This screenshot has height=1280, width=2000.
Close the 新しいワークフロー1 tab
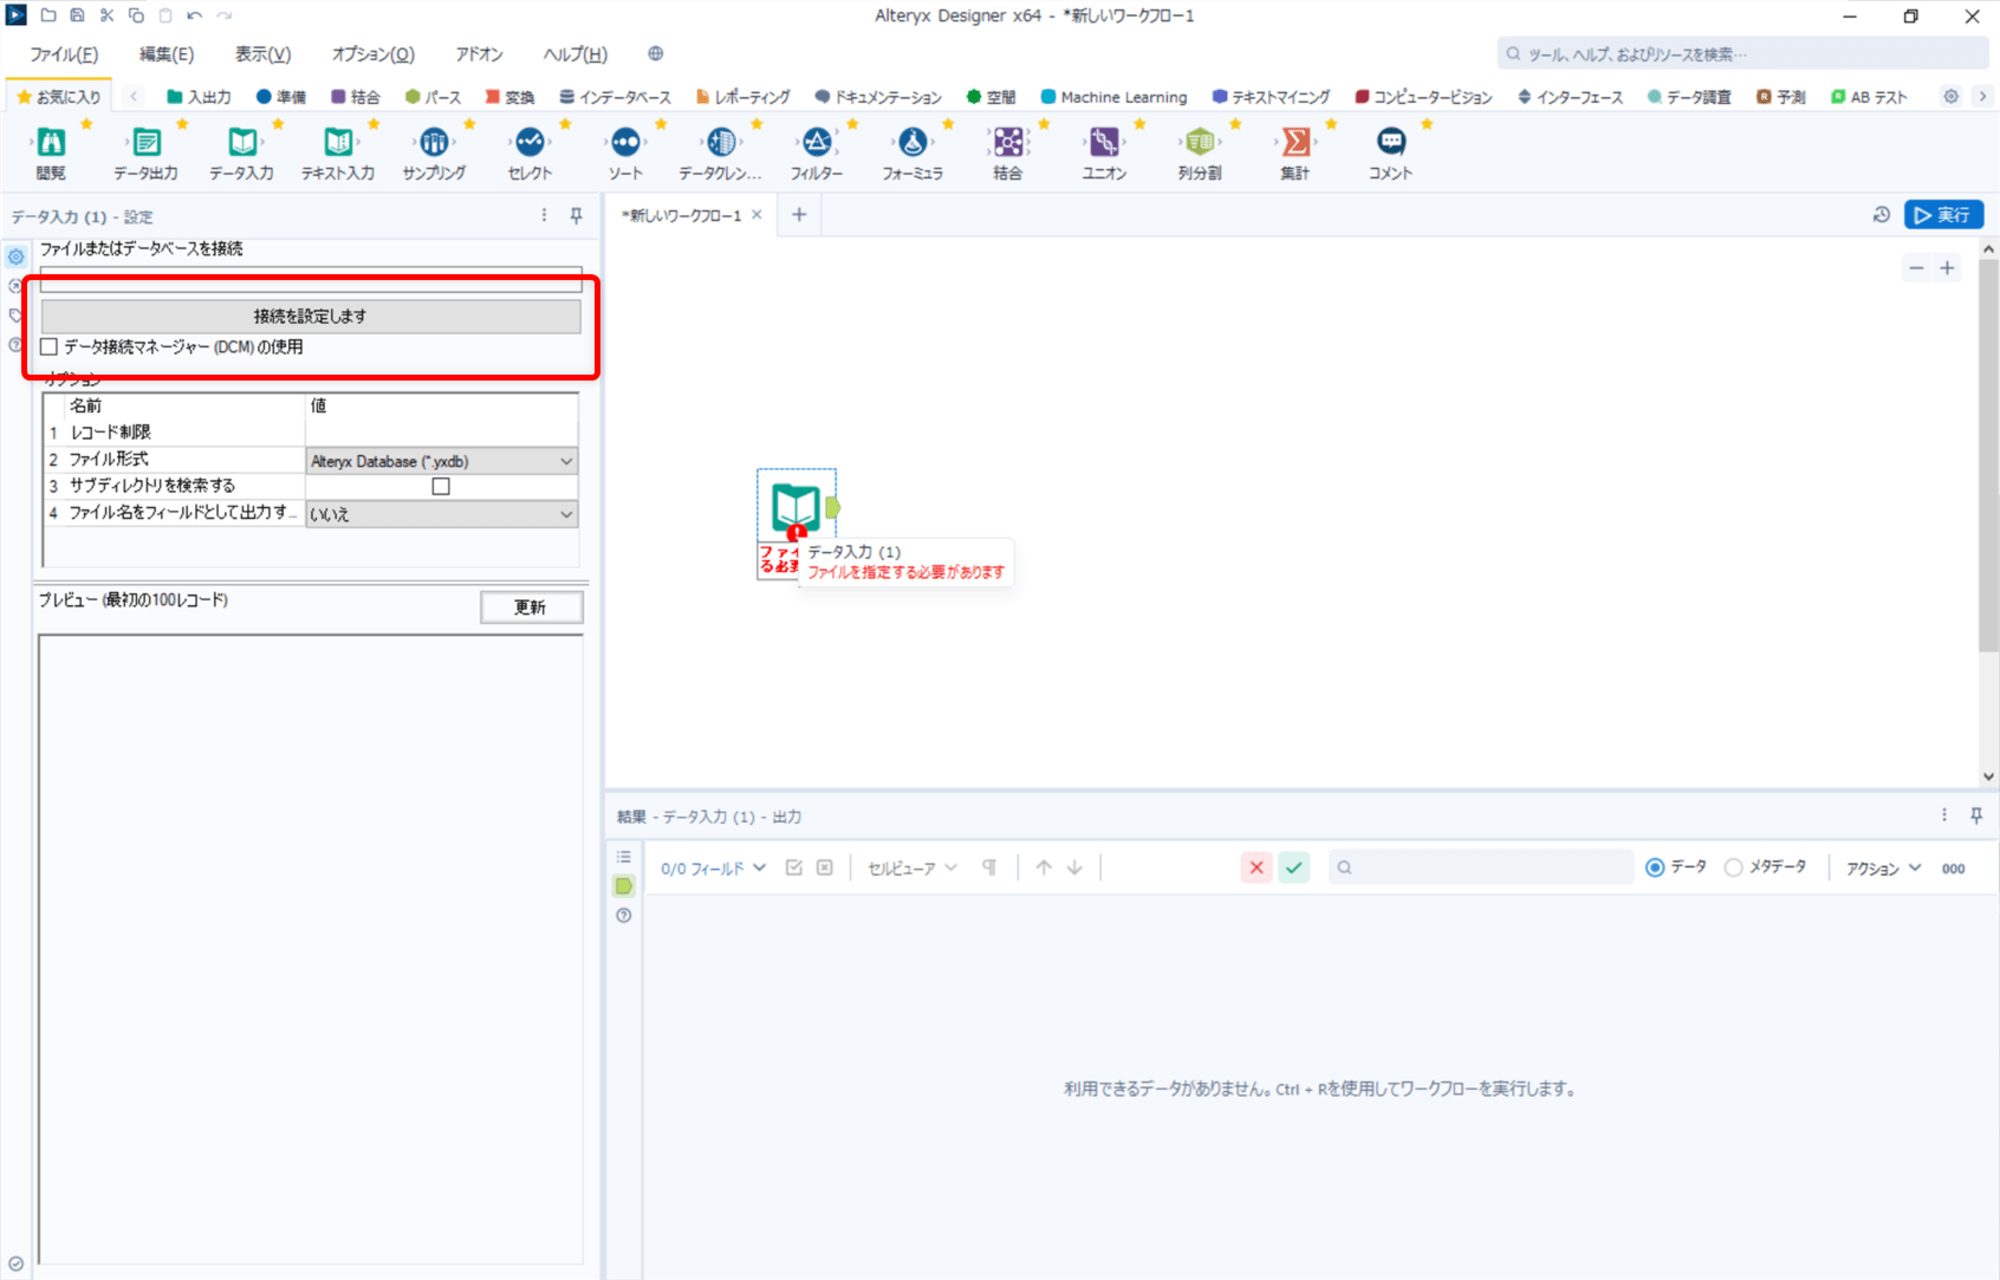[757, 215]
